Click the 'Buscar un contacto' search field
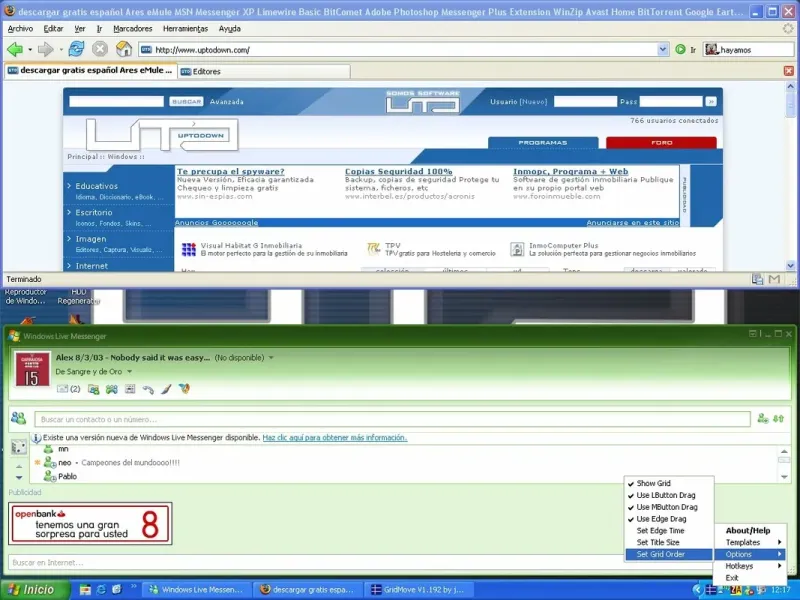The width and height of the screenshot is (800, 600). [392, 419]
